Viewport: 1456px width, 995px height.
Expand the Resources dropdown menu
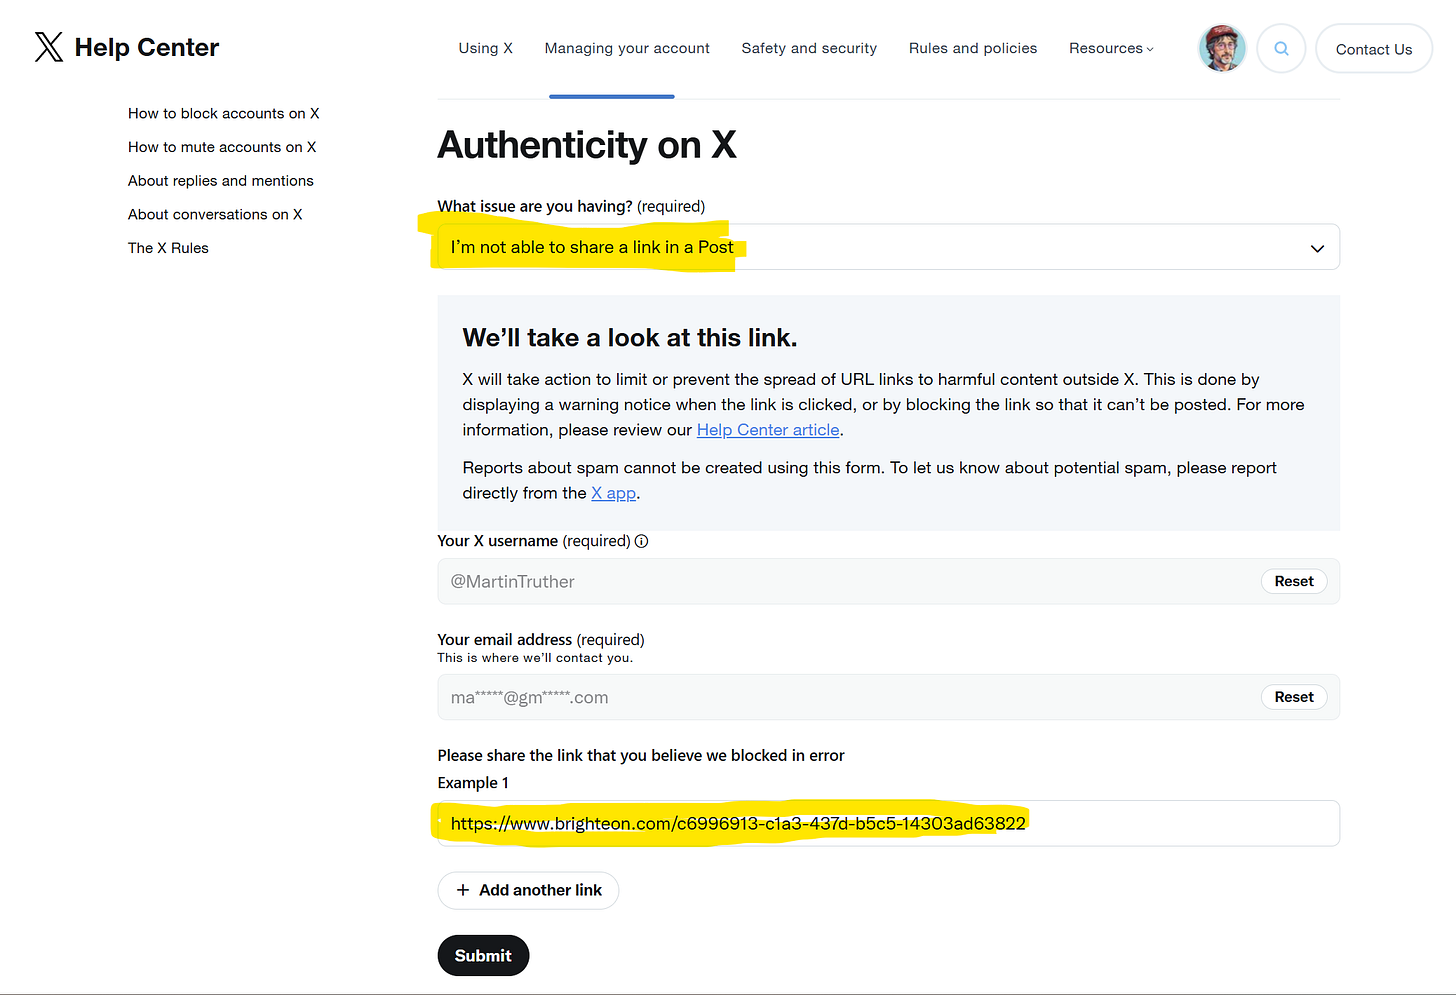(x=1111, y=48)
